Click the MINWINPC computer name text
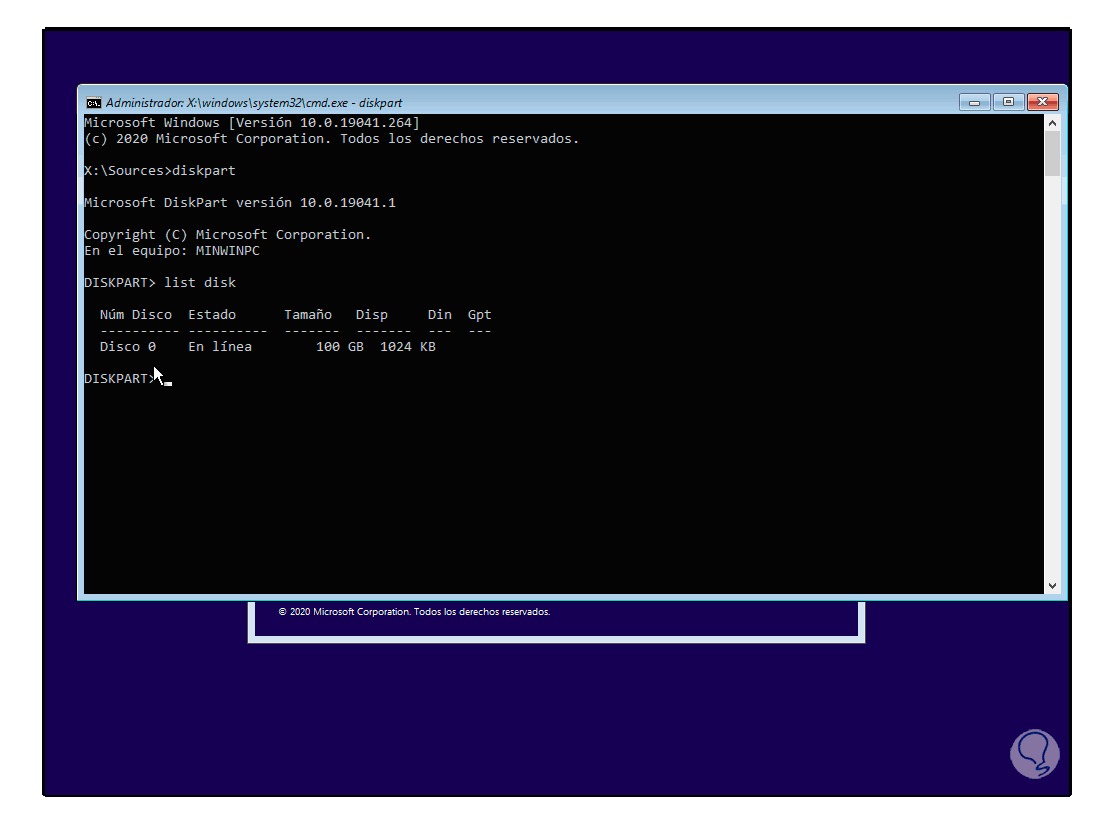Image resolution: width=1115 pixels, height=824 pixels. tap(227, 250)
